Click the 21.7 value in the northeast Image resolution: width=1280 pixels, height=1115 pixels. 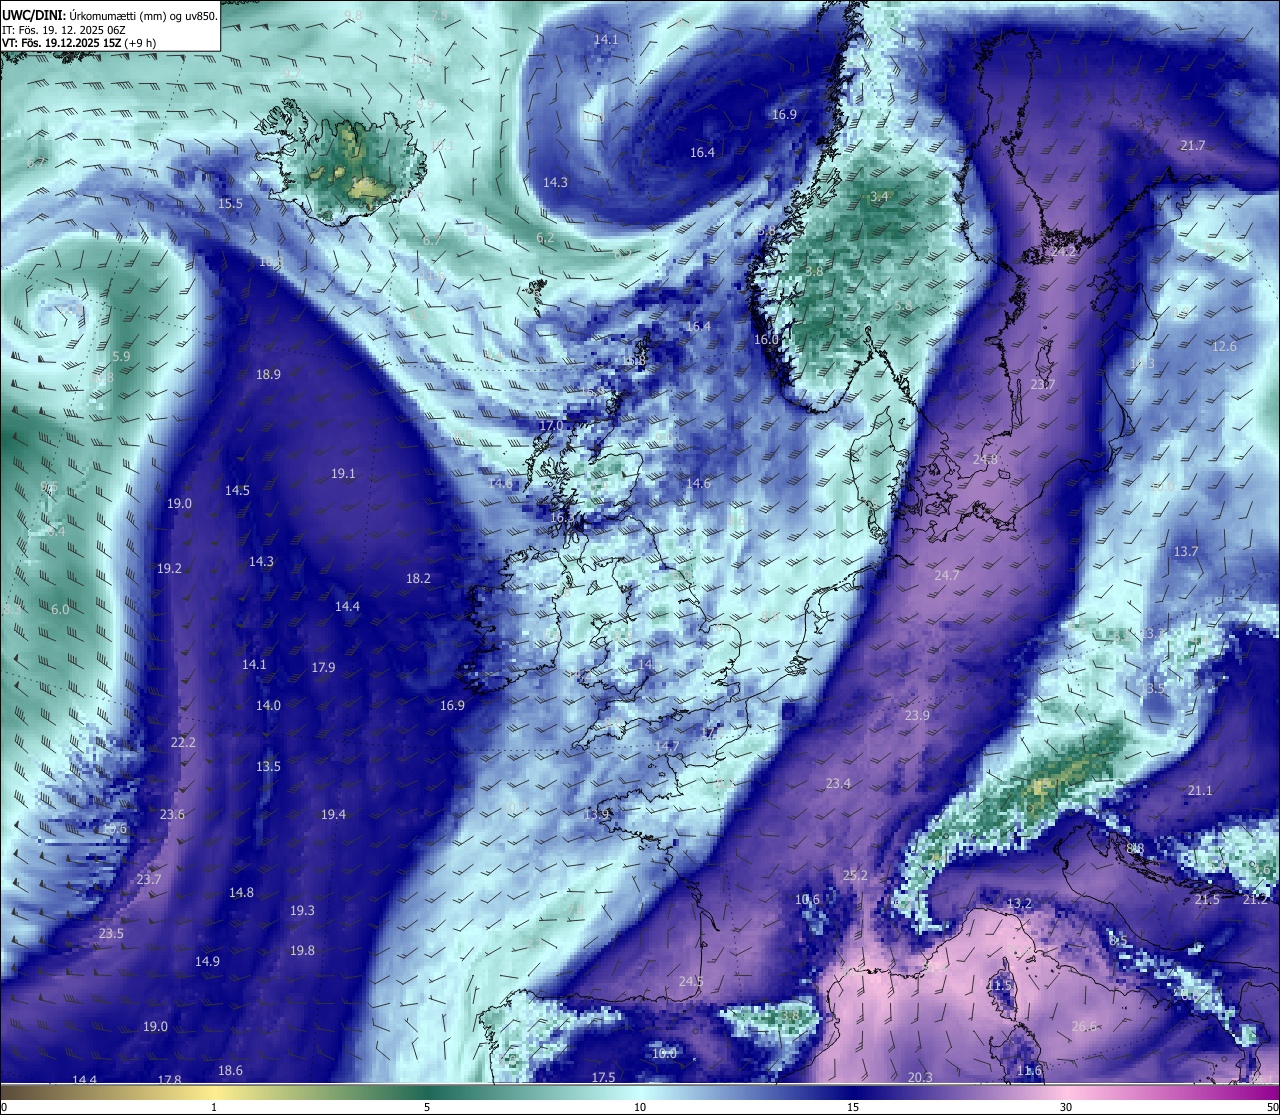(x=1192, y=145)
